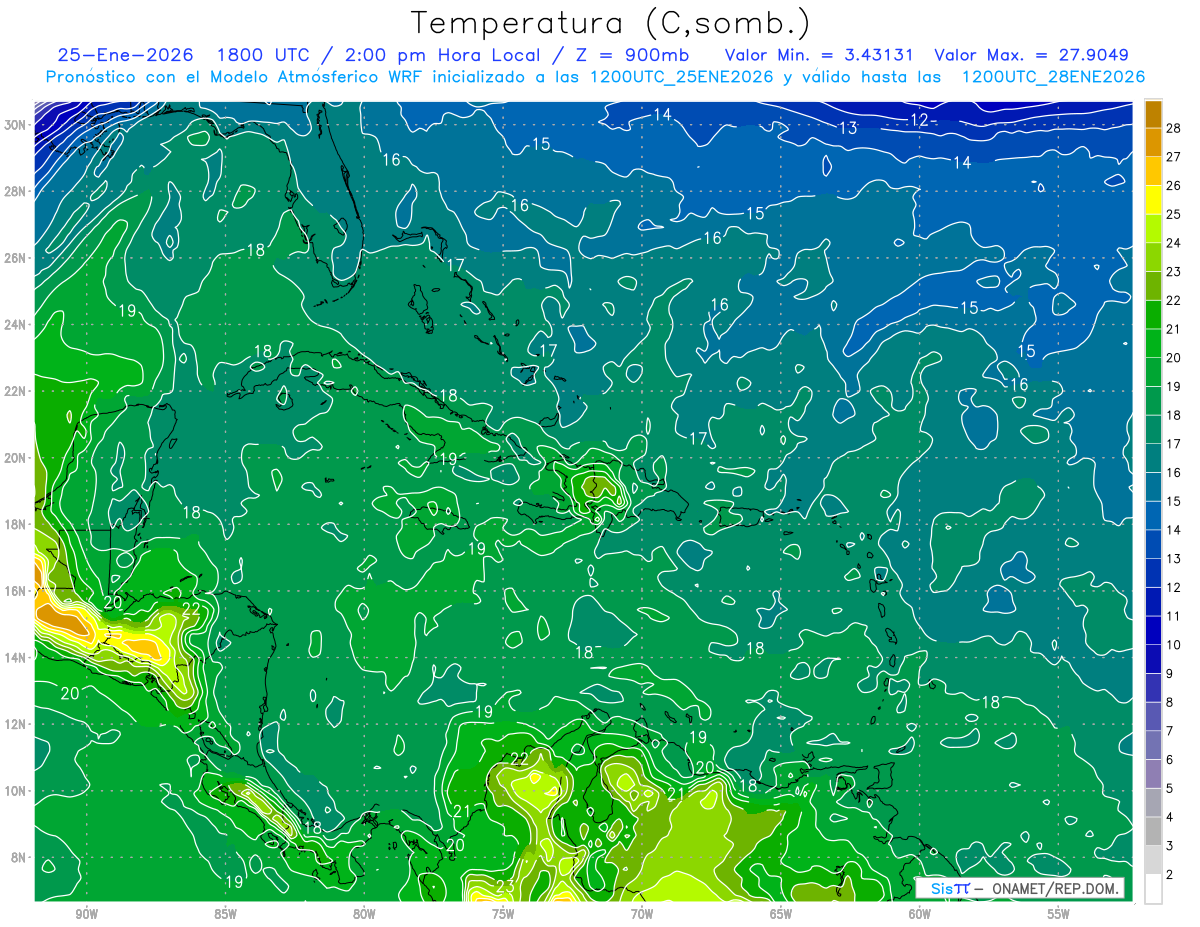Click the "28N" latitude axis label
Viewport: 1200px width, 927px height.
(x=16, y=191)
